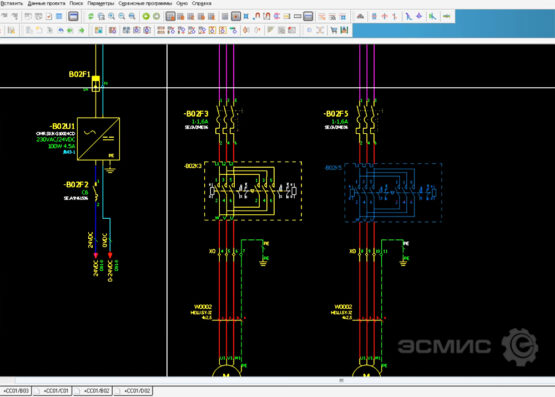
Task: Click the right XD terminal strip label
Action: coord(353,251)
